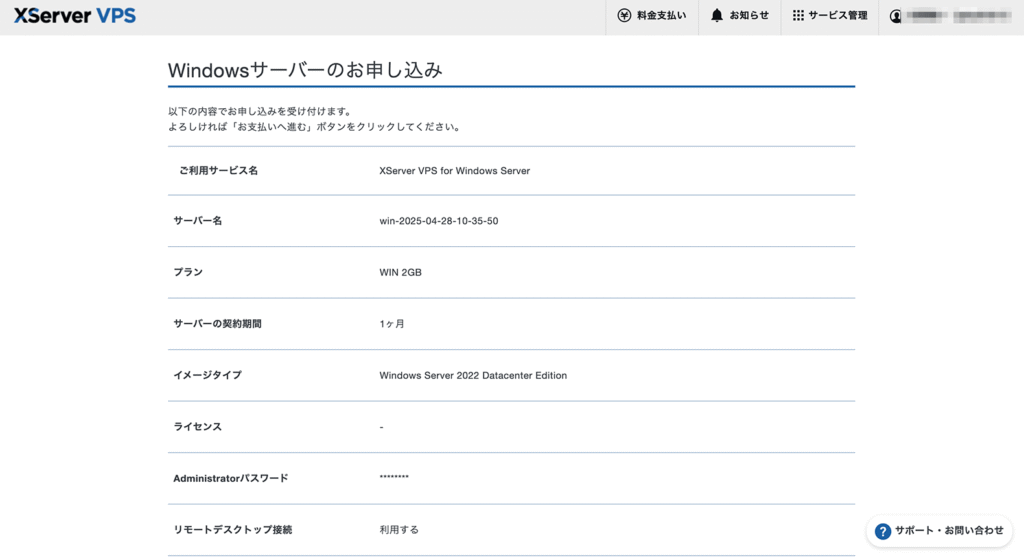This screenshot has height=557, width=1024.
Task: Click the 1ヶ月 contract period value
Action: tap(392, 324)
